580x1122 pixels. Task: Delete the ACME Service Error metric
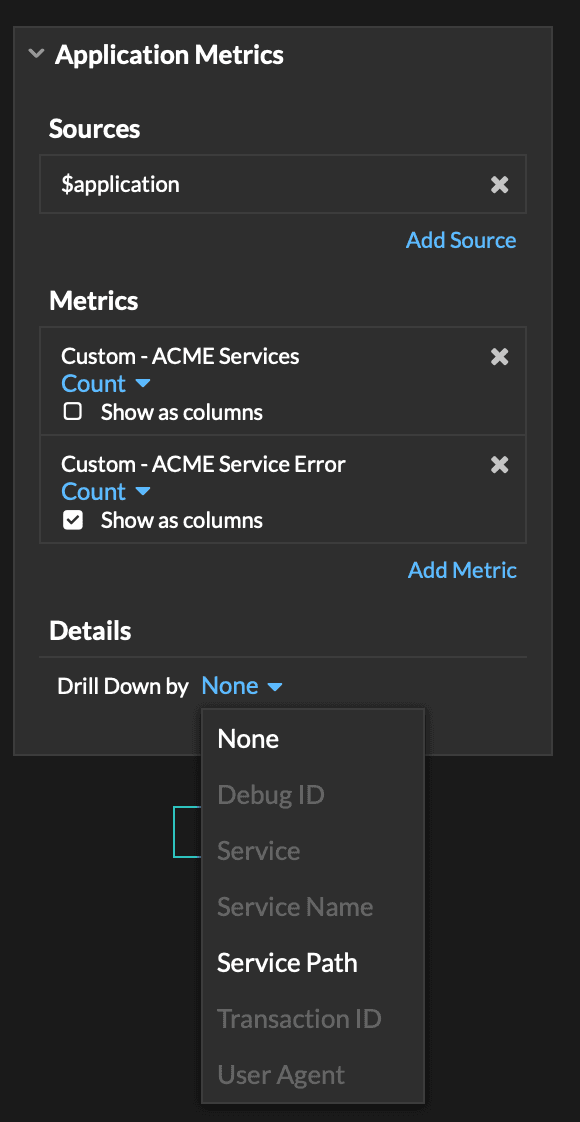(x=499, y=465)
